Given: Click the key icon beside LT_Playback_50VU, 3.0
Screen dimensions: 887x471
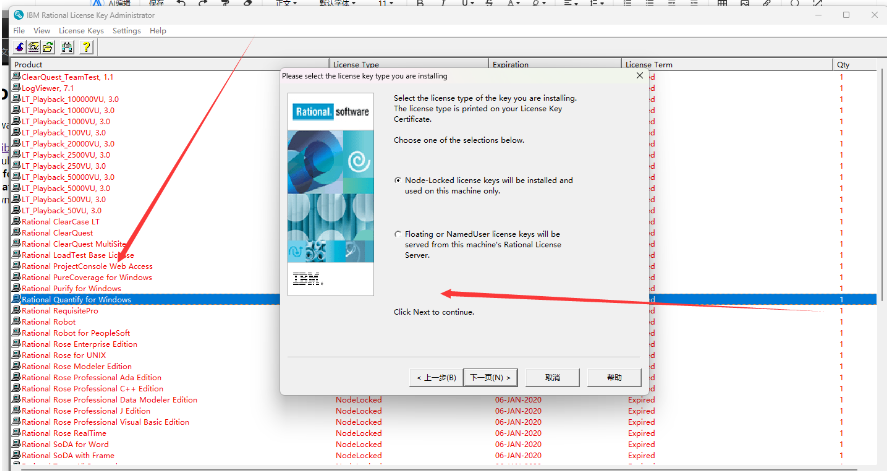Looking at the screenshot, I should pyautogui.click(x=16, y=210).
